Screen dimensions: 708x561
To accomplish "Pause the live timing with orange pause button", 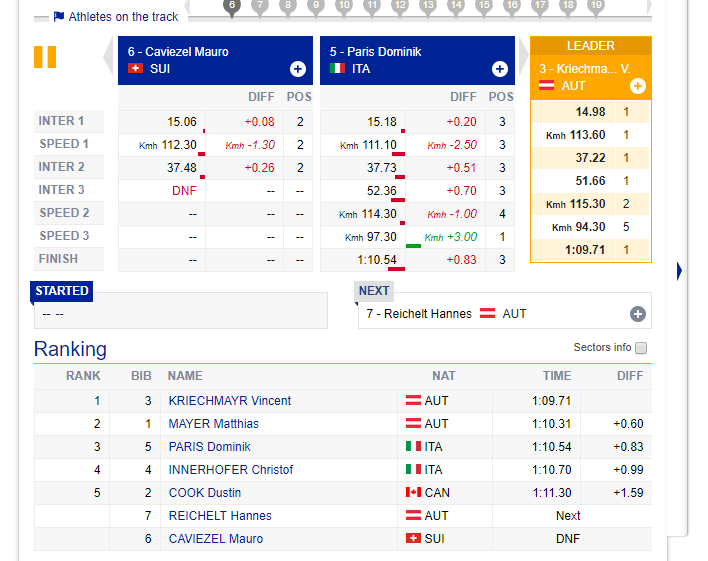I will pyautogui.click(x=45, y=57).
